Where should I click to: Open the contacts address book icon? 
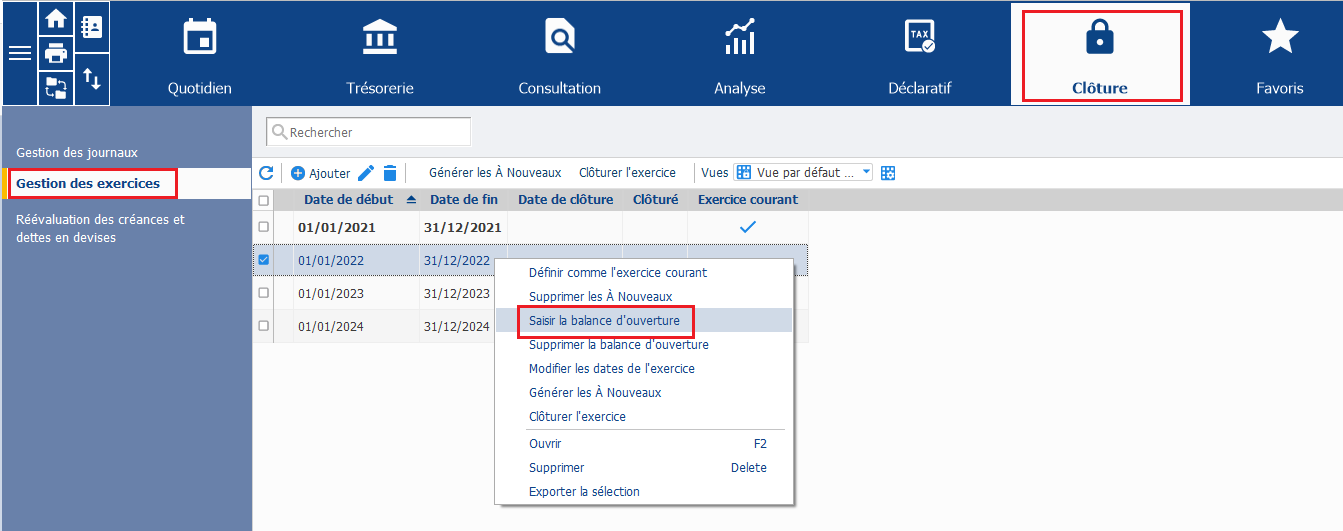91,27
